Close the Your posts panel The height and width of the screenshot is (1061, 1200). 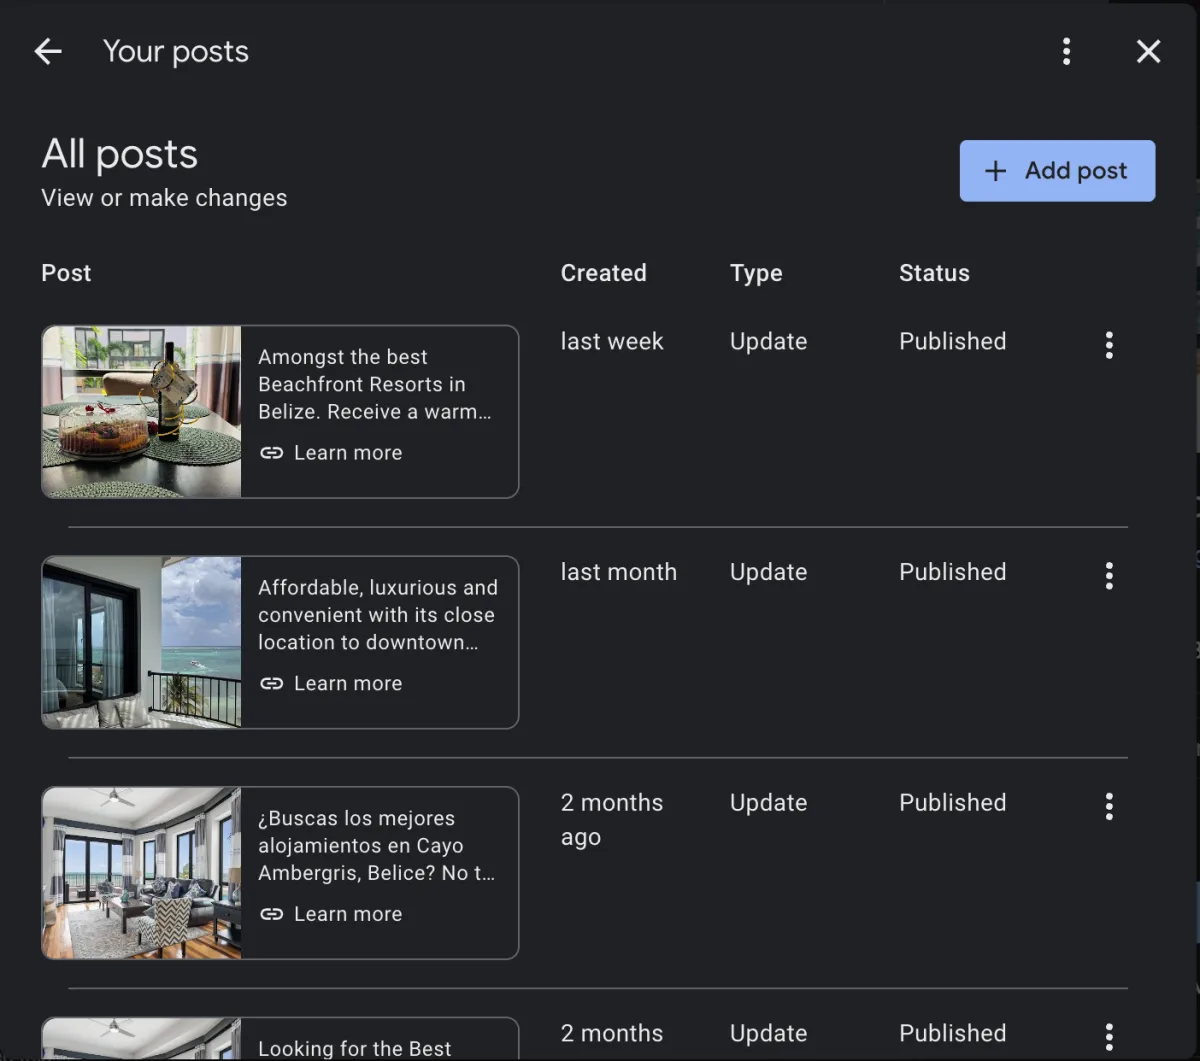click(1148, 52)
